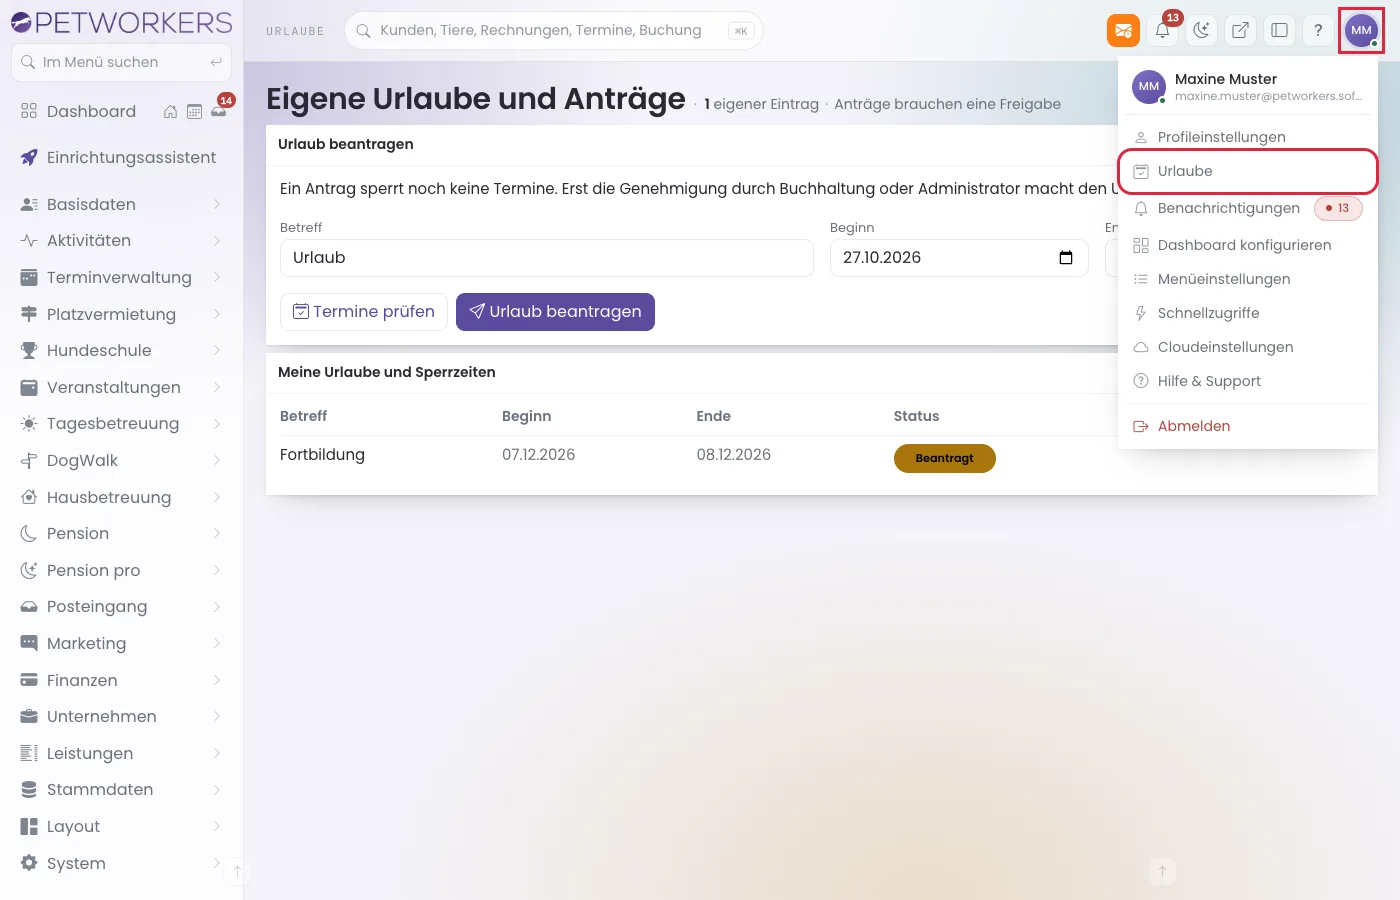Expand the Terminverwaltung menu
The image size is (1400, 900).
(x=121, y=277)
